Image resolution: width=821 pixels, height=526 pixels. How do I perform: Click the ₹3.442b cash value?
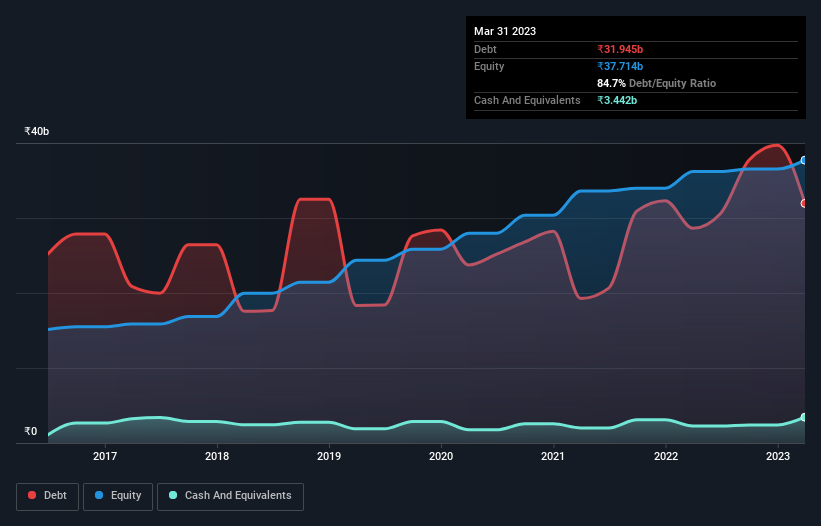(617, 100)
